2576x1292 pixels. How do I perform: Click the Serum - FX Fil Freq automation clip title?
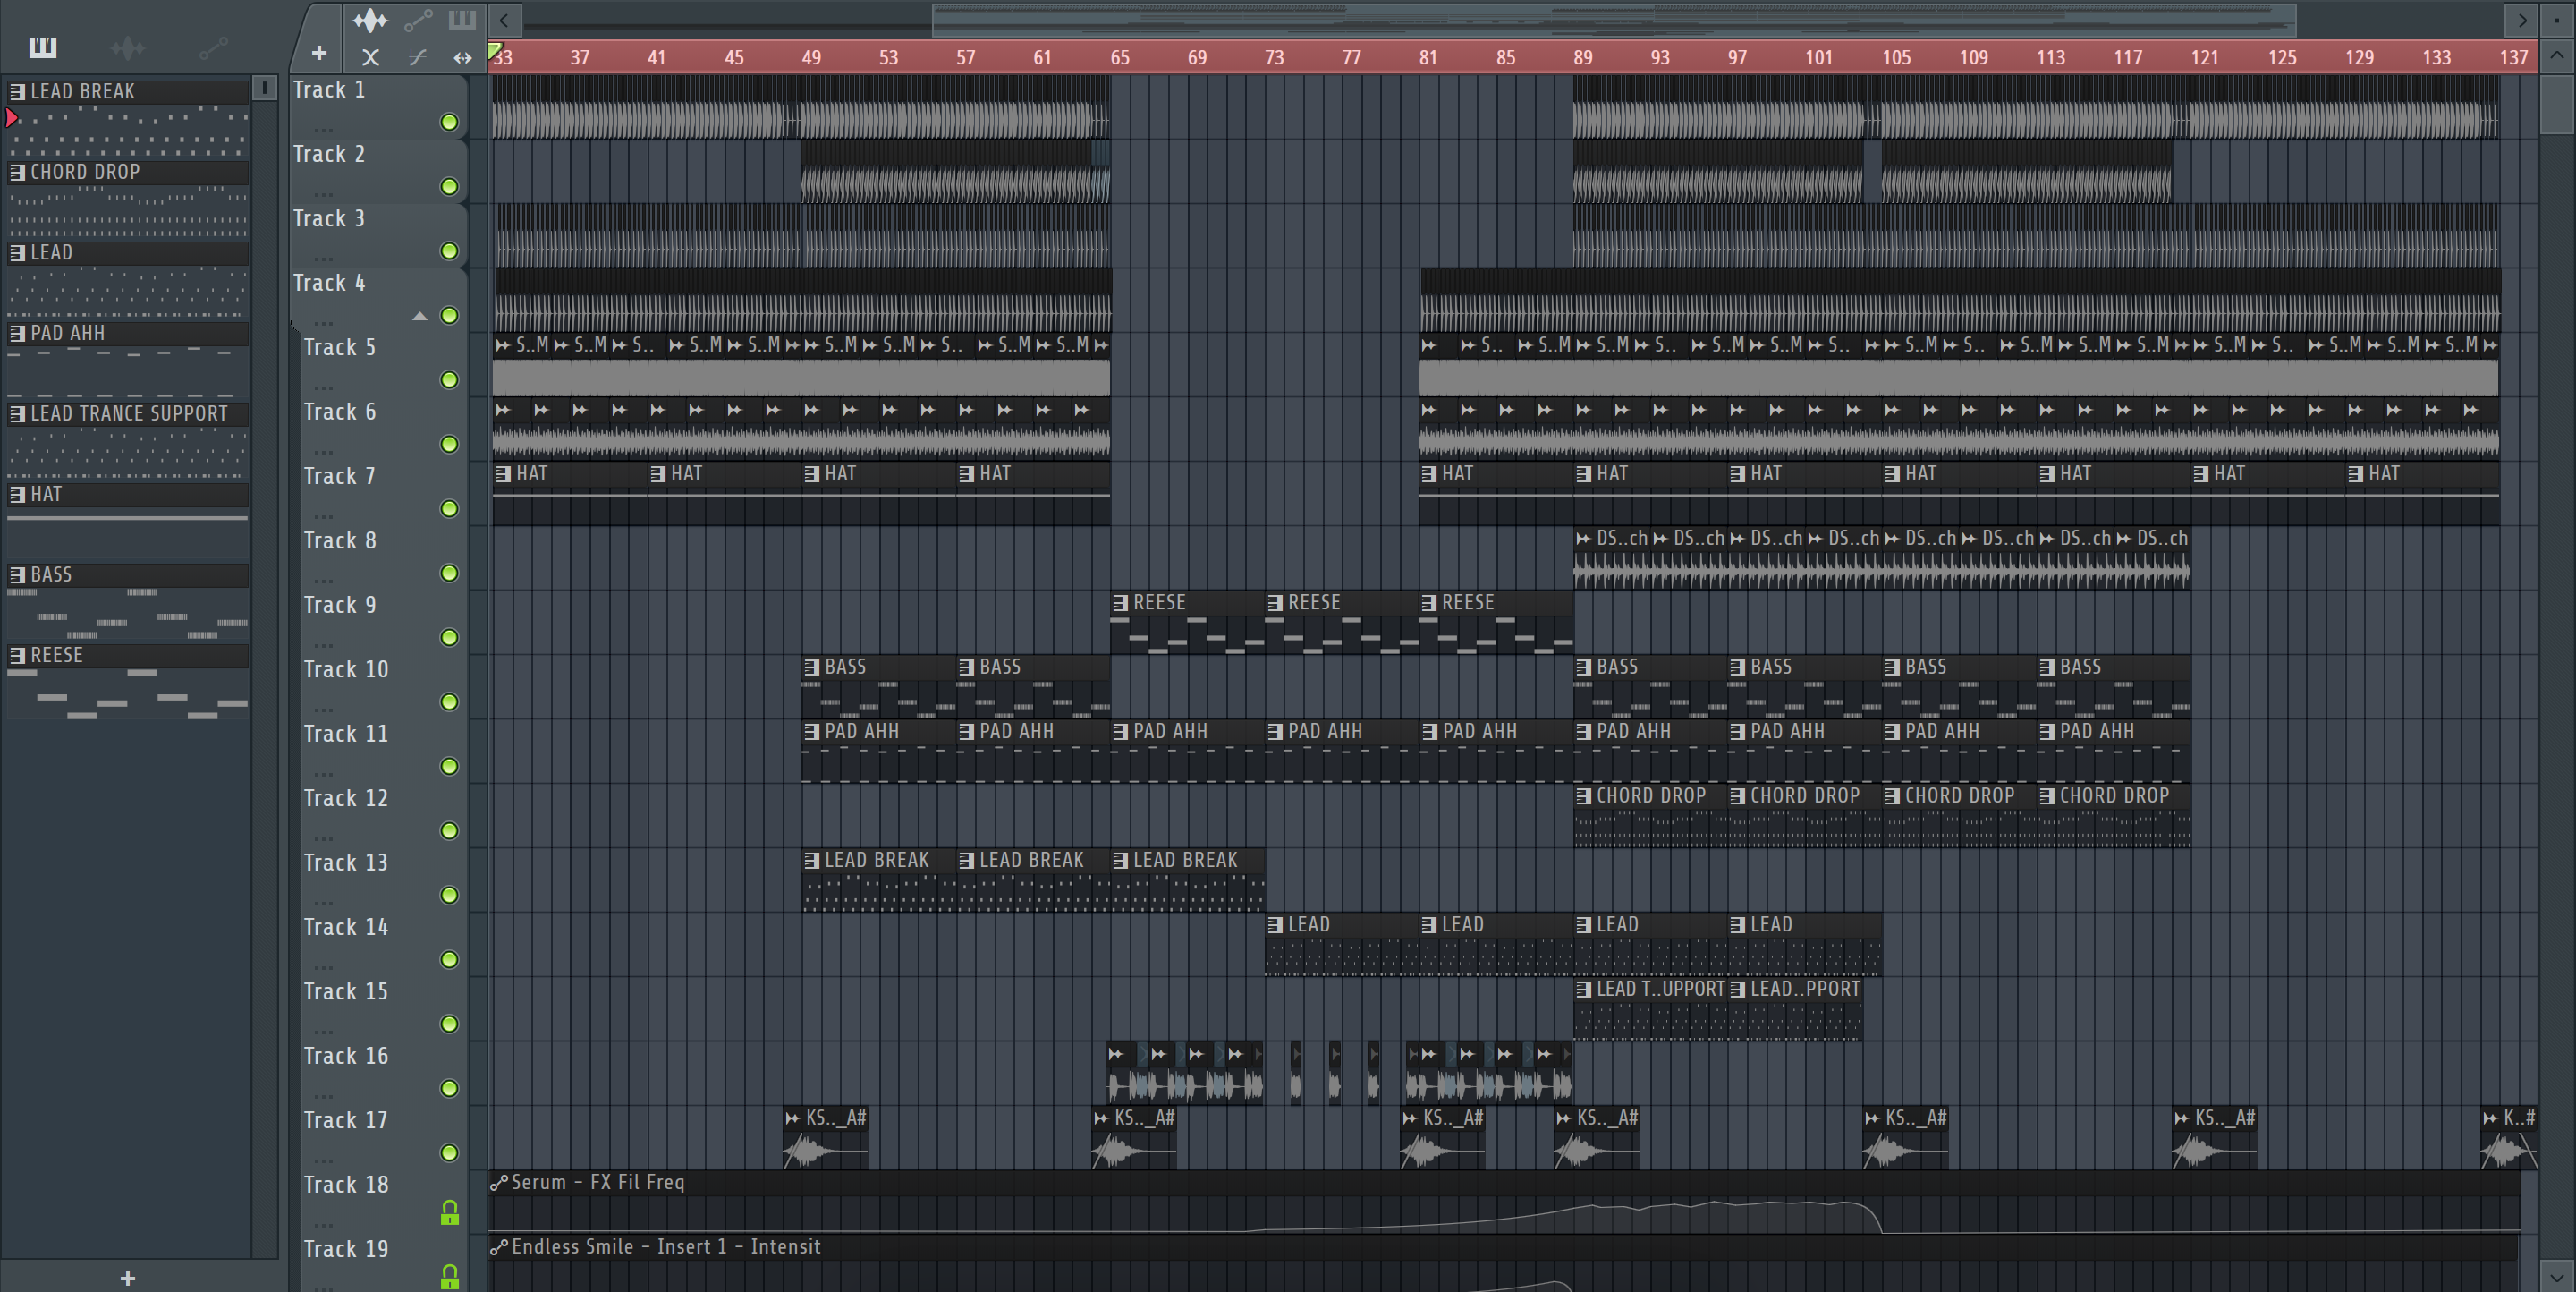[x=598, y=1182]
